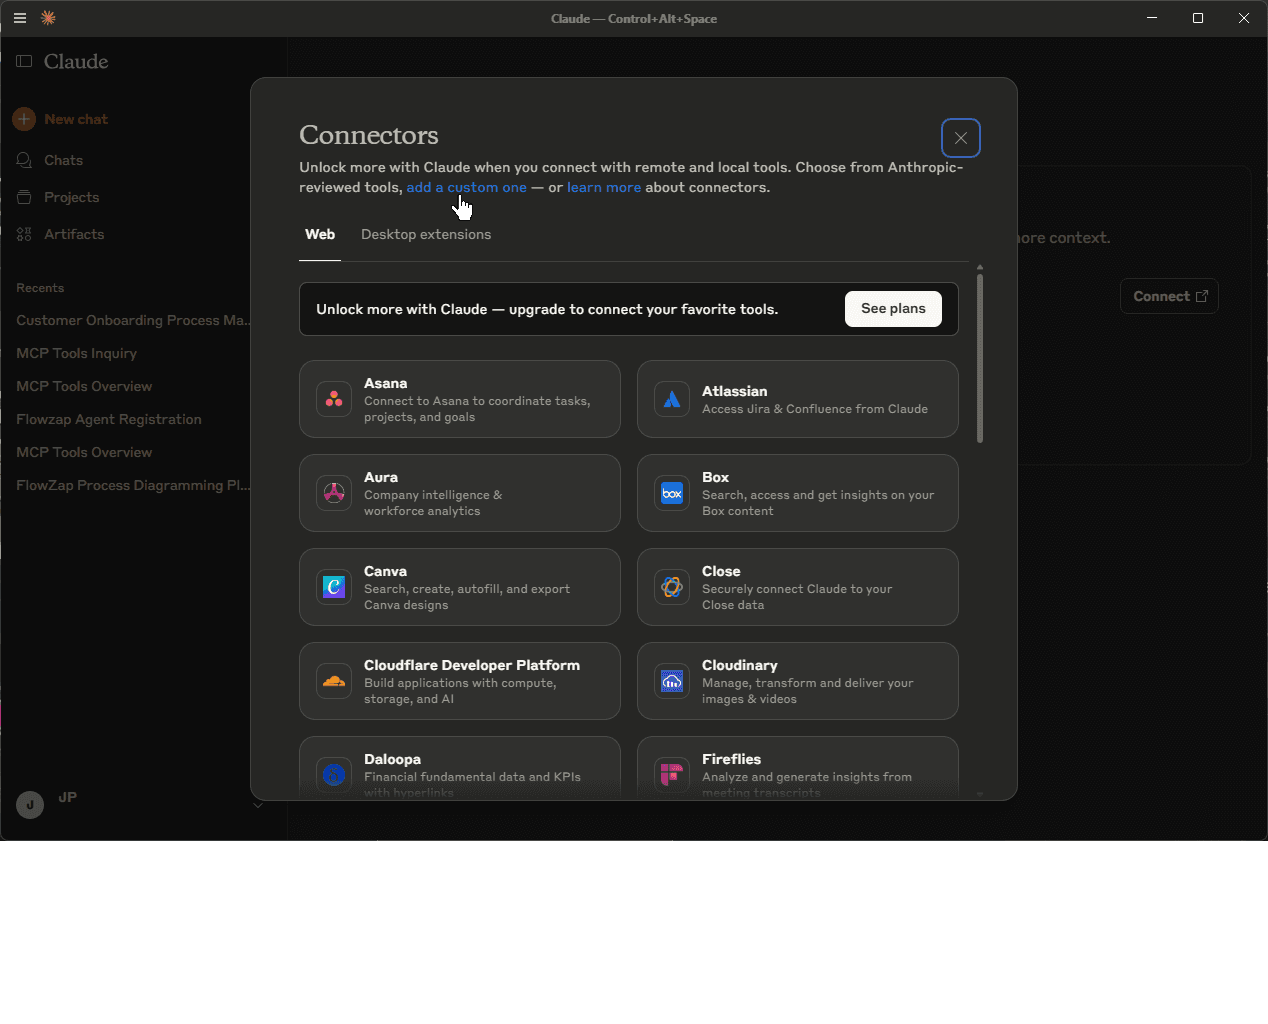Click the Asana connector icon
This screenshot has width=1268, height=1024.
pos(333,399)
